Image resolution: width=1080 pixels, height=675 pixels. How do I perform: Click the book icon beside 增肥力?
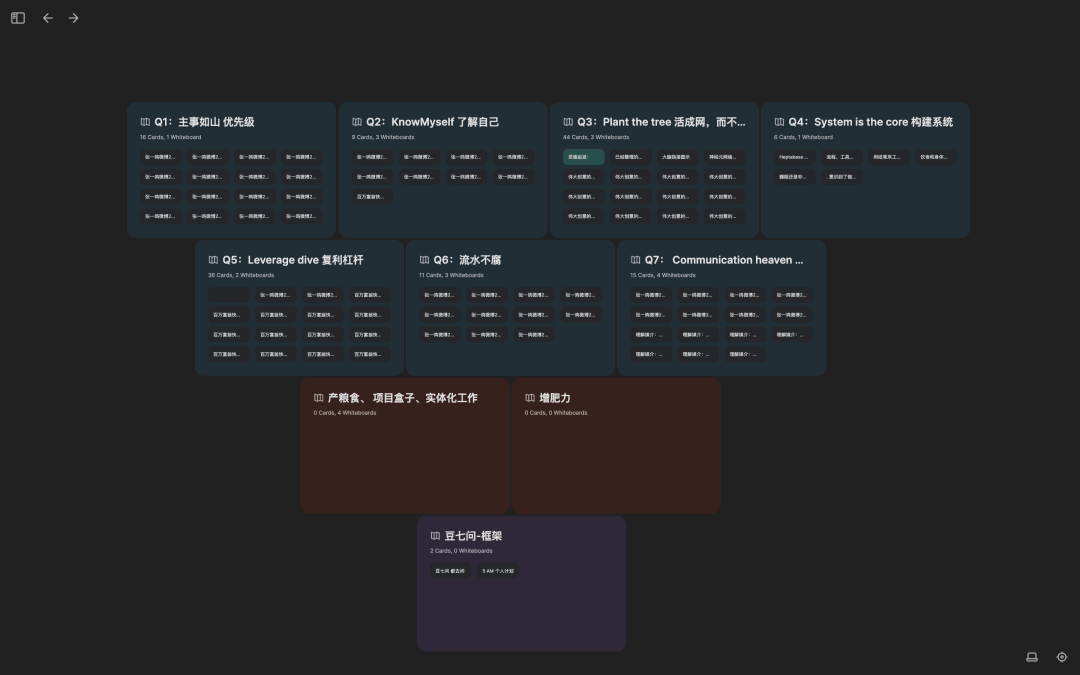[530, 397]
